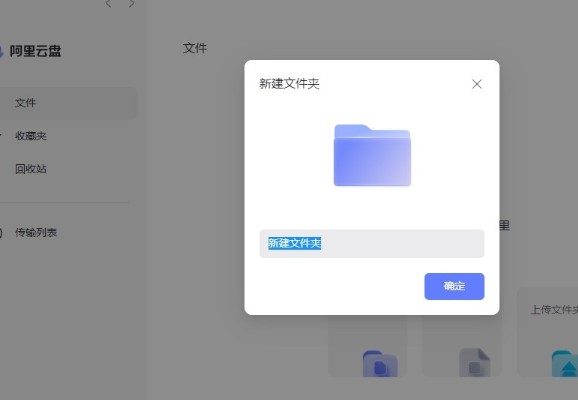Viewport: 578px width, 400px height.
Task: Click the 传输列表 sidebar icon
Action: pos(1,233)
